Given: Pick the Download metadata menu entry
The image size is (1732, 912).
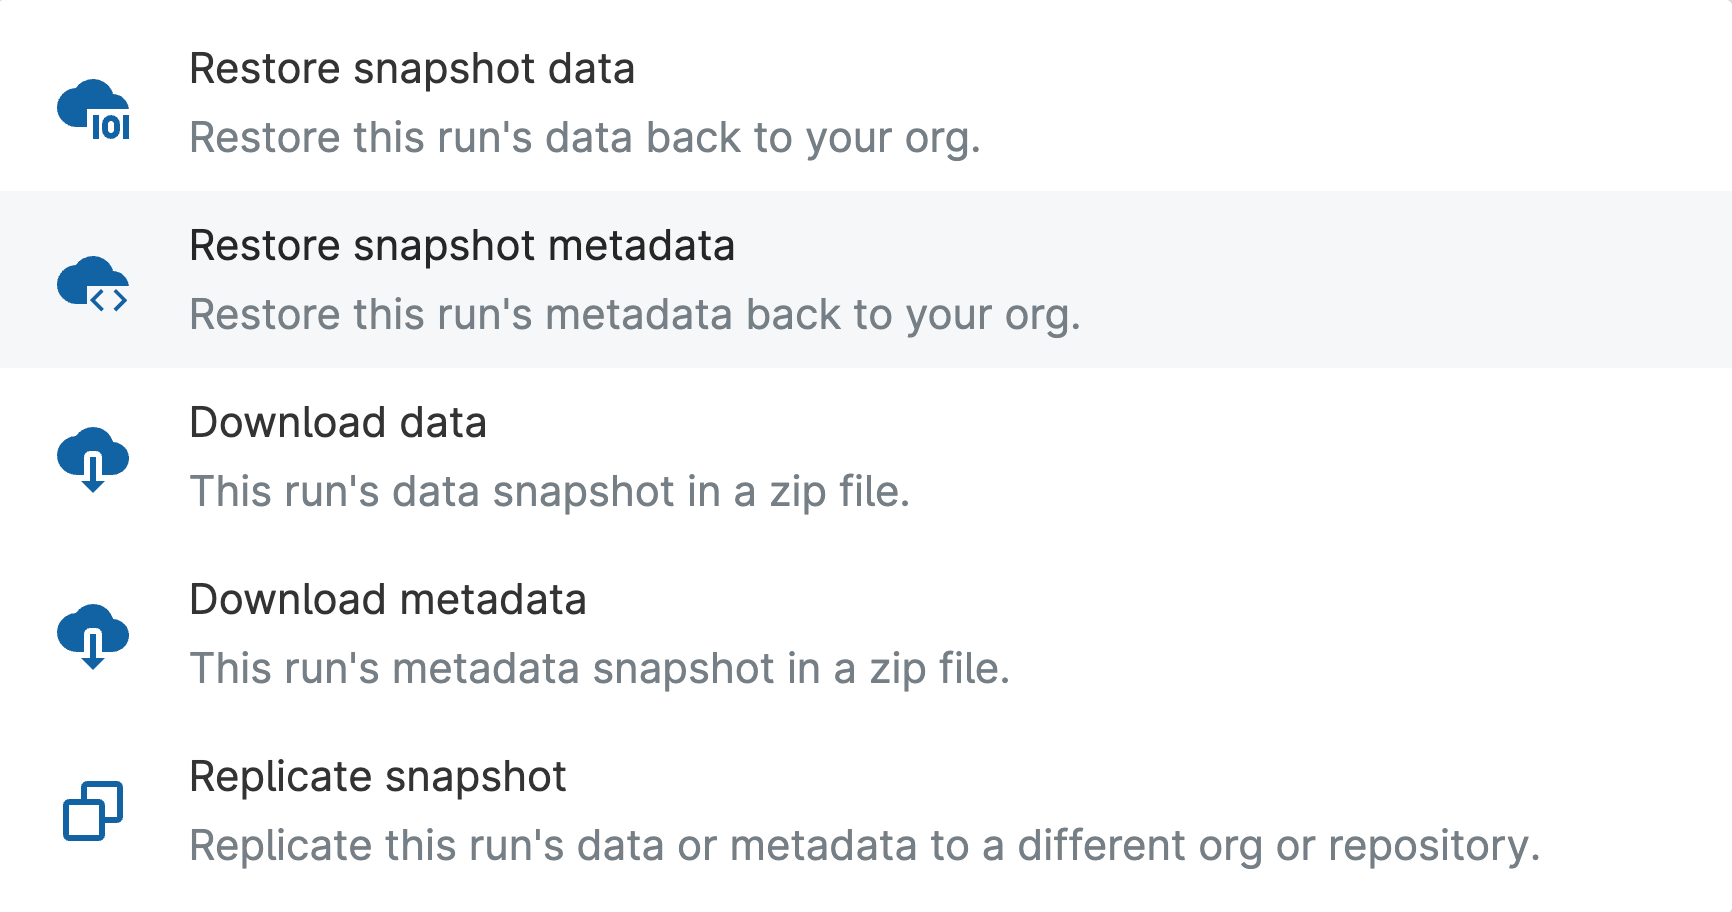Looking at the screenshot, I should [388, 600].
